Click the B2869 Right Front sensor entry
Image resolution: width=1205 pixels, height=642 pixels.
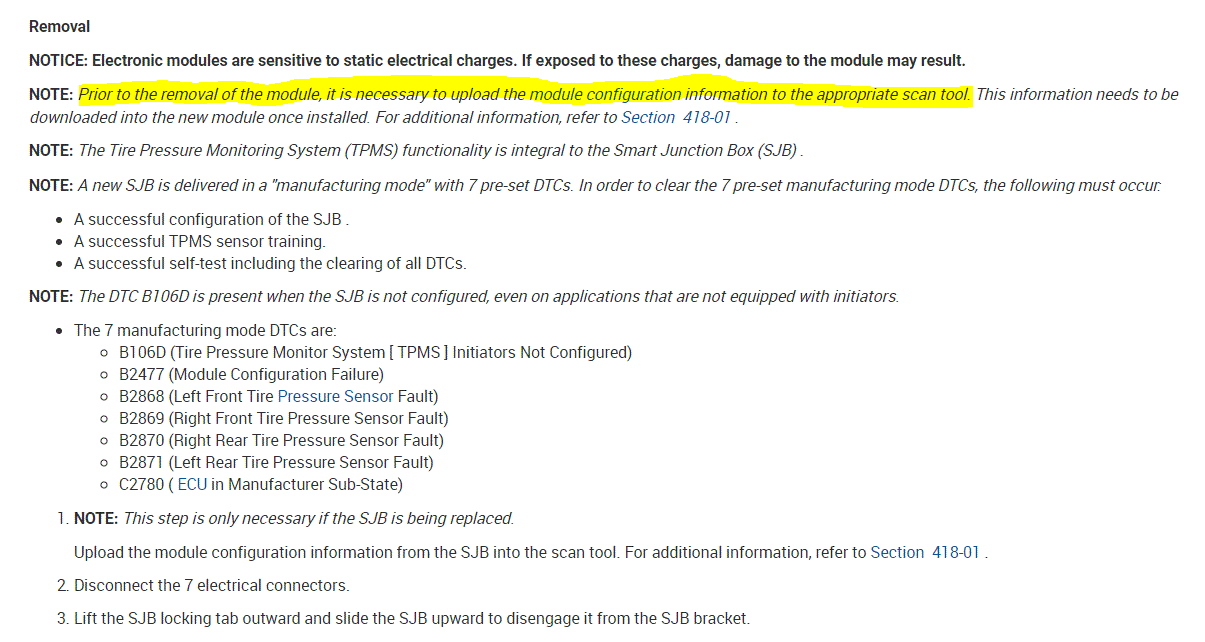click(x=283, y=418)
